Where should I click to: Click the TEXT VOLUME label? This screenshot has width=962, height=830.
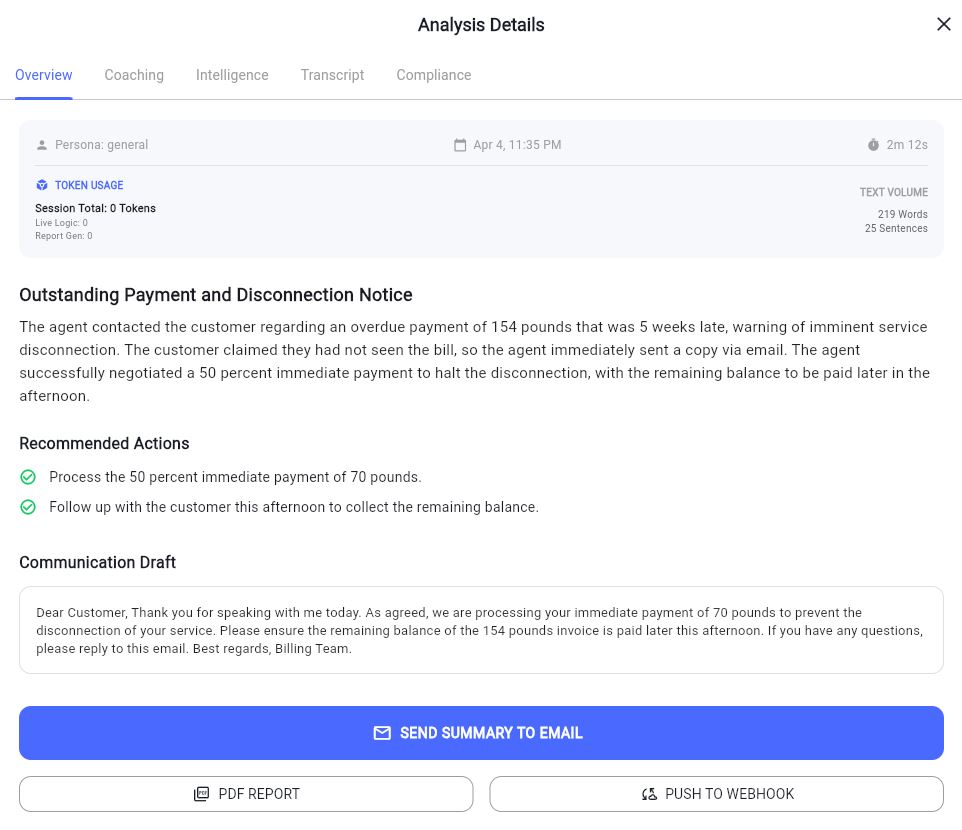pos(893,192)
